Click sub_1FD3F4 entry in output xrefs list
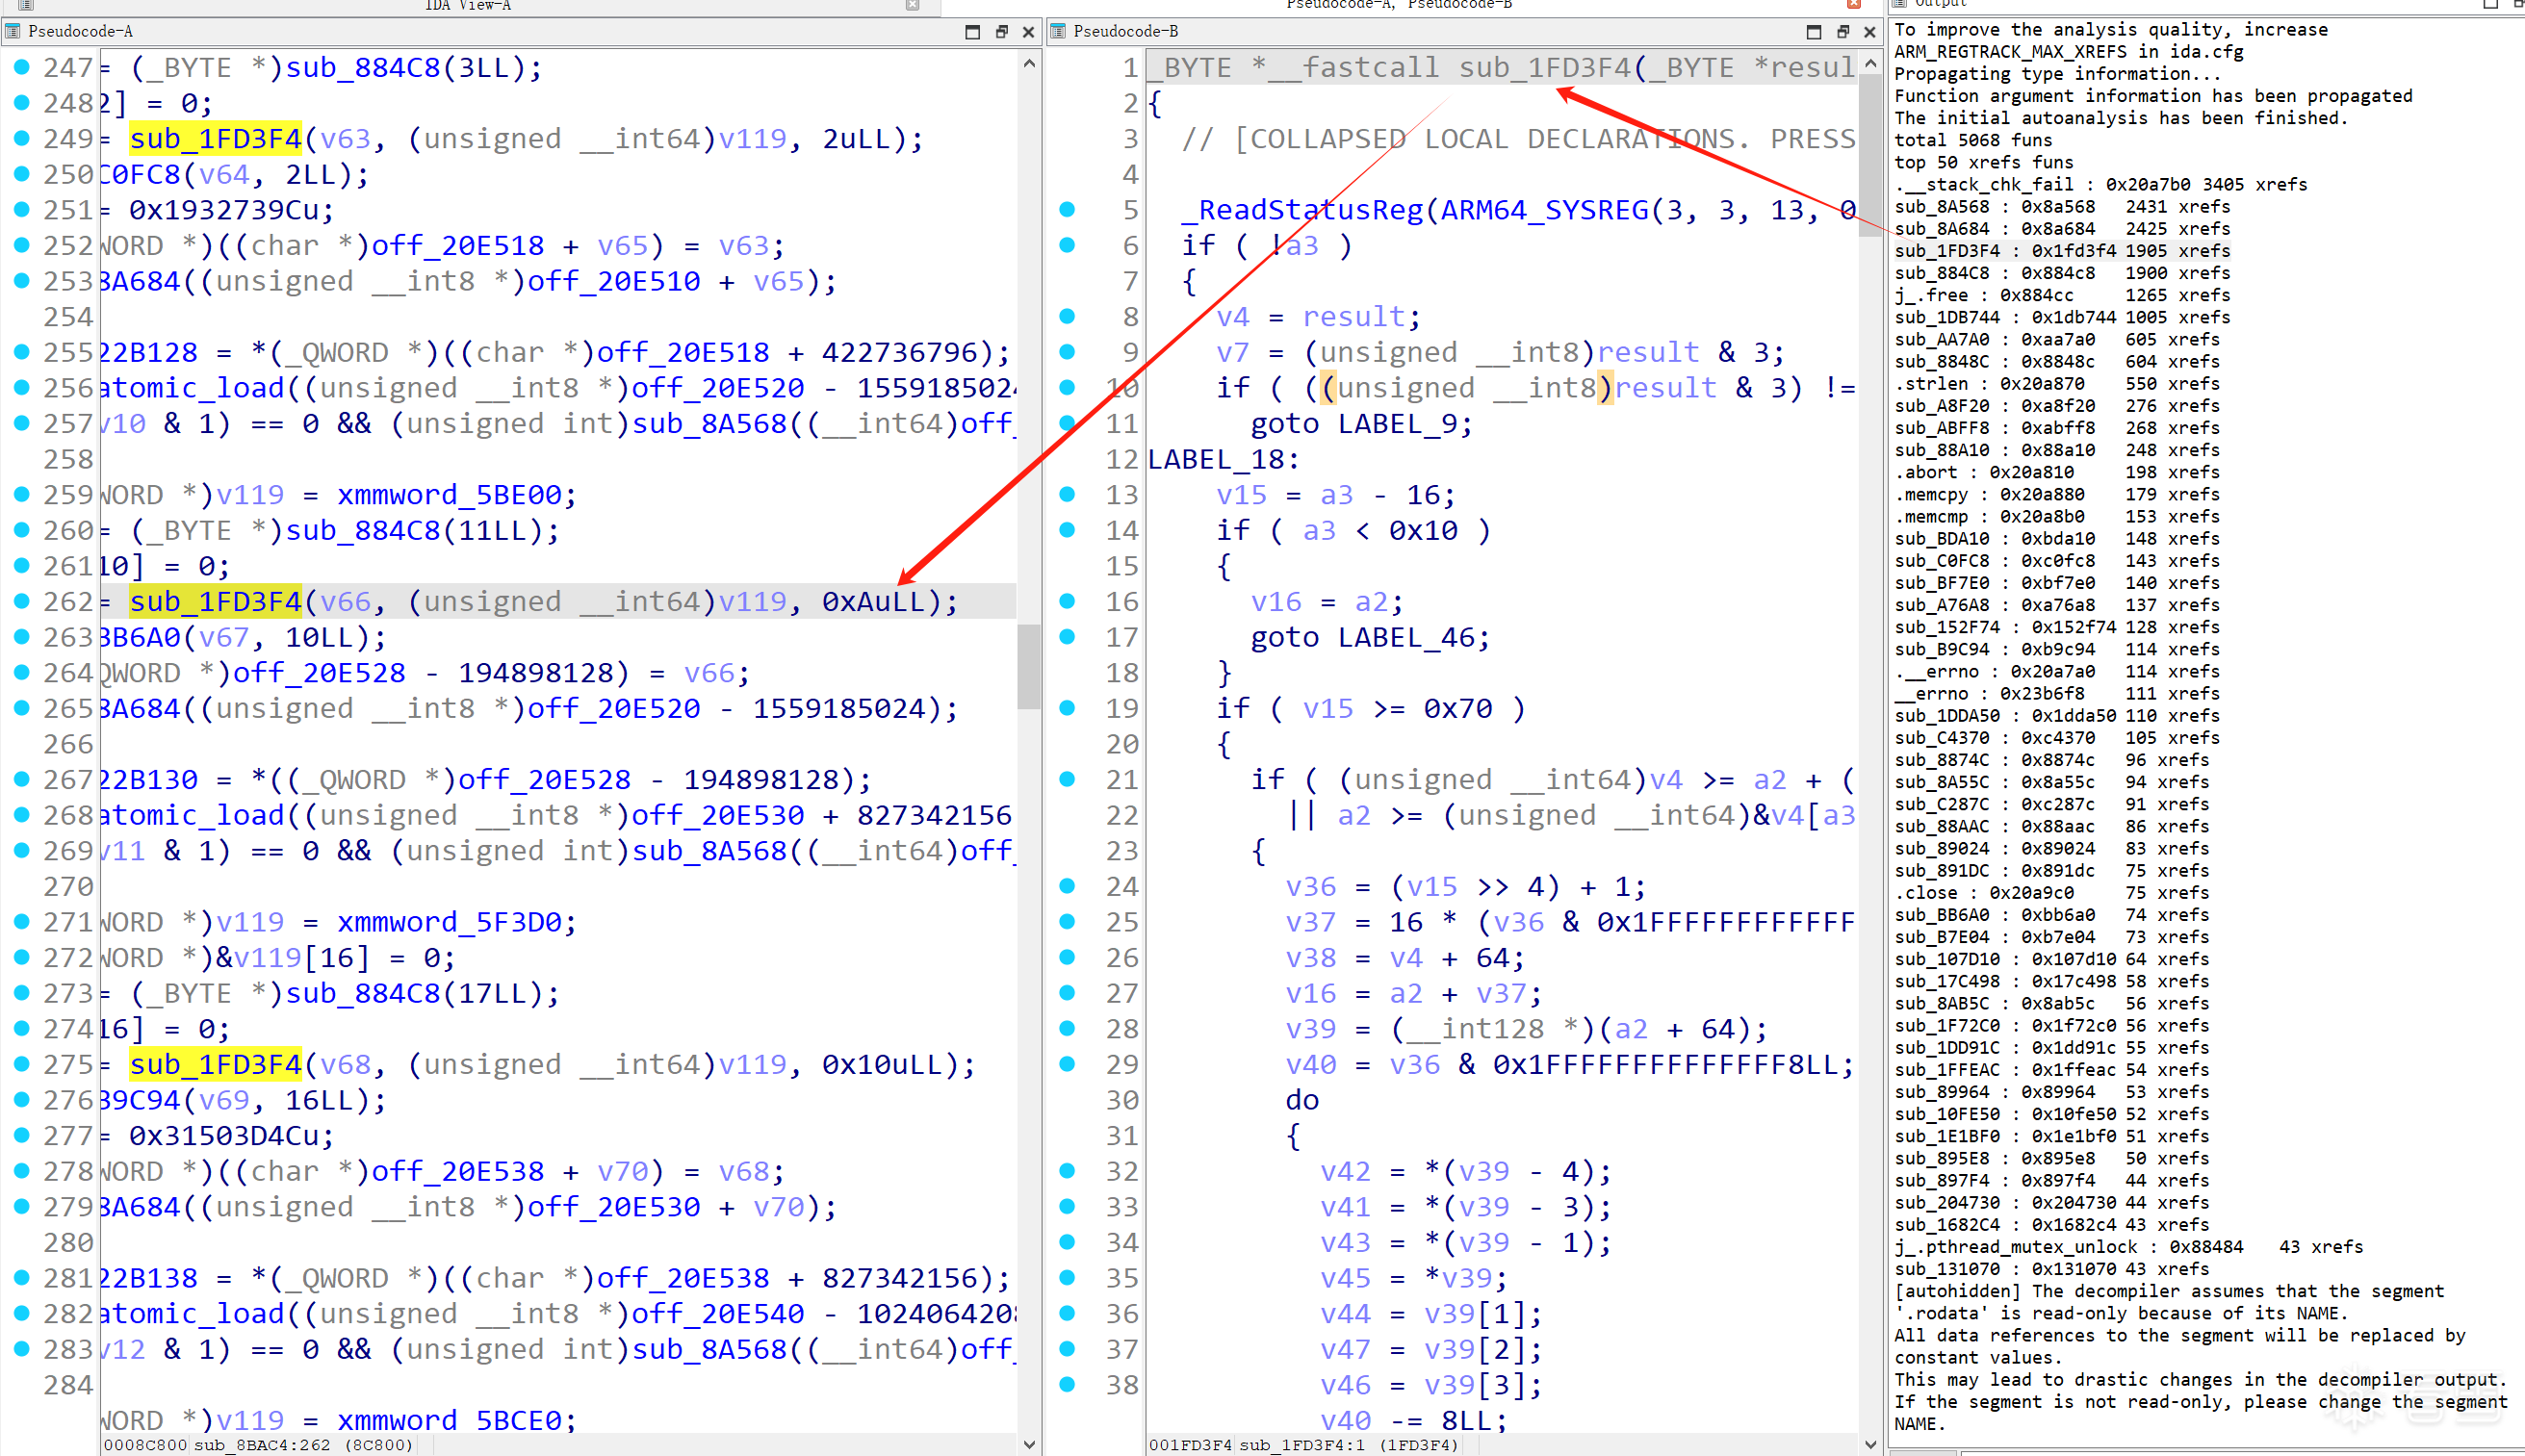2525x1456 pixels. click(1946, 251)
